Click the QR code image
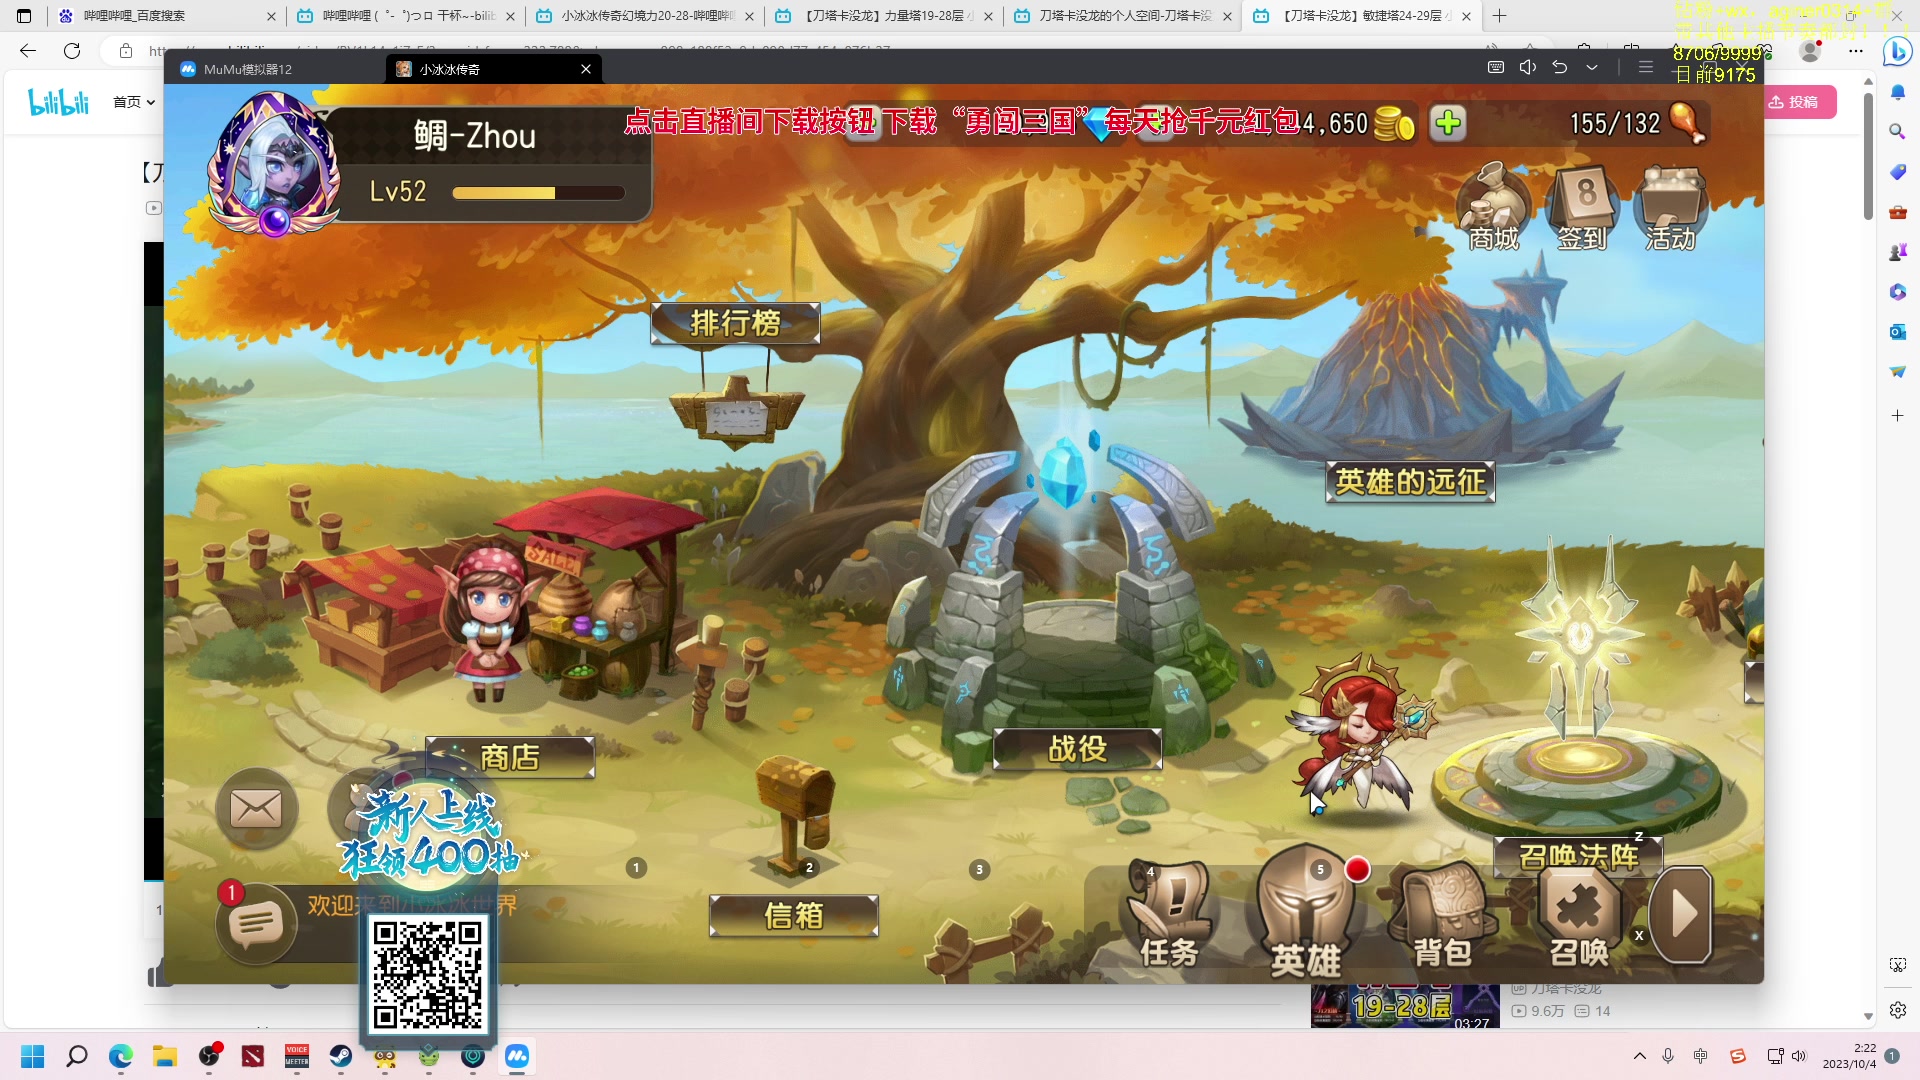This screenshot has height=1080, width=1920. point(428,975)
